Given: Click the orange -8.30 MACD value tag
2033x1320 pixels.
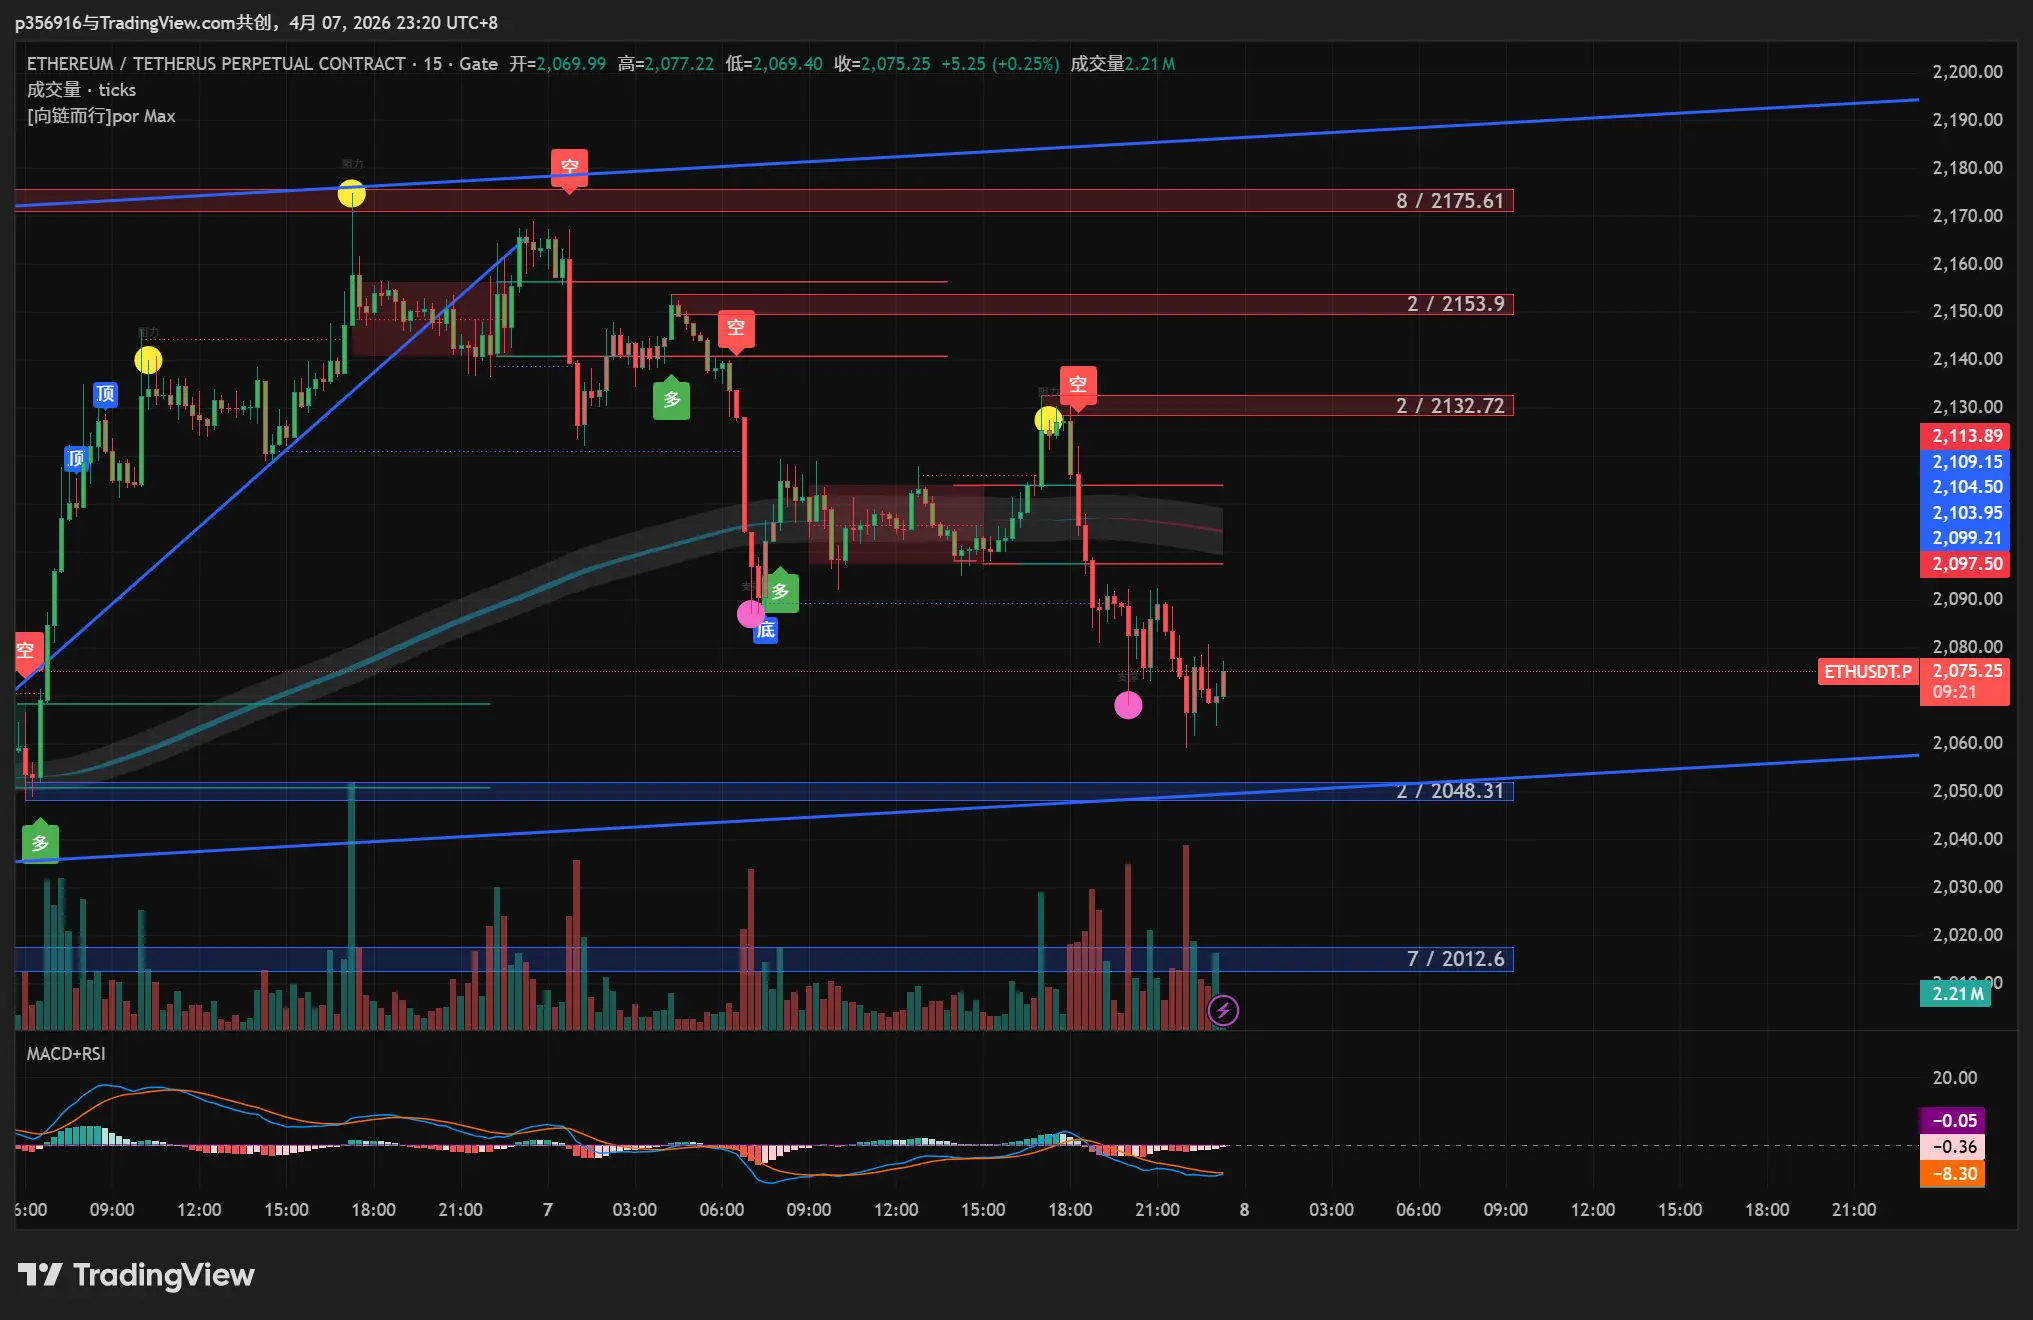Looking at the screenshot, I should click(x=1952, y=1174).
